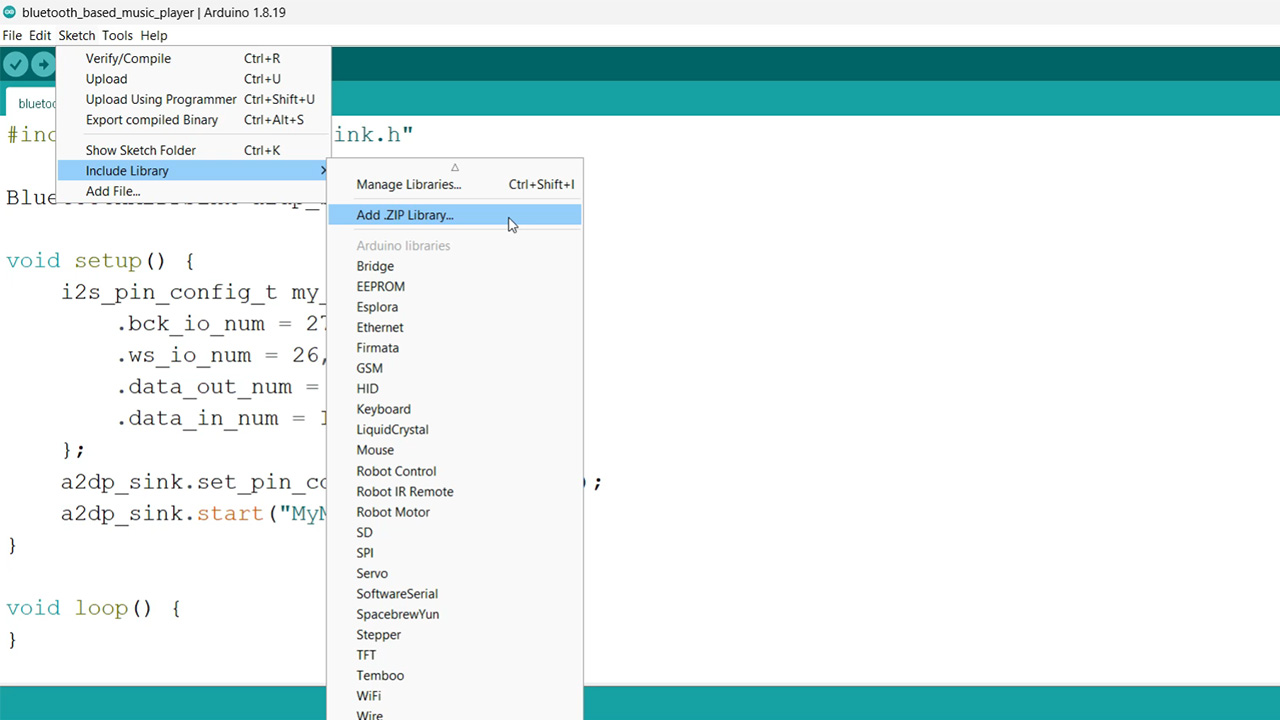Open Manage Libraries...
Viewport: 1280px width, 720px height.
455,184
